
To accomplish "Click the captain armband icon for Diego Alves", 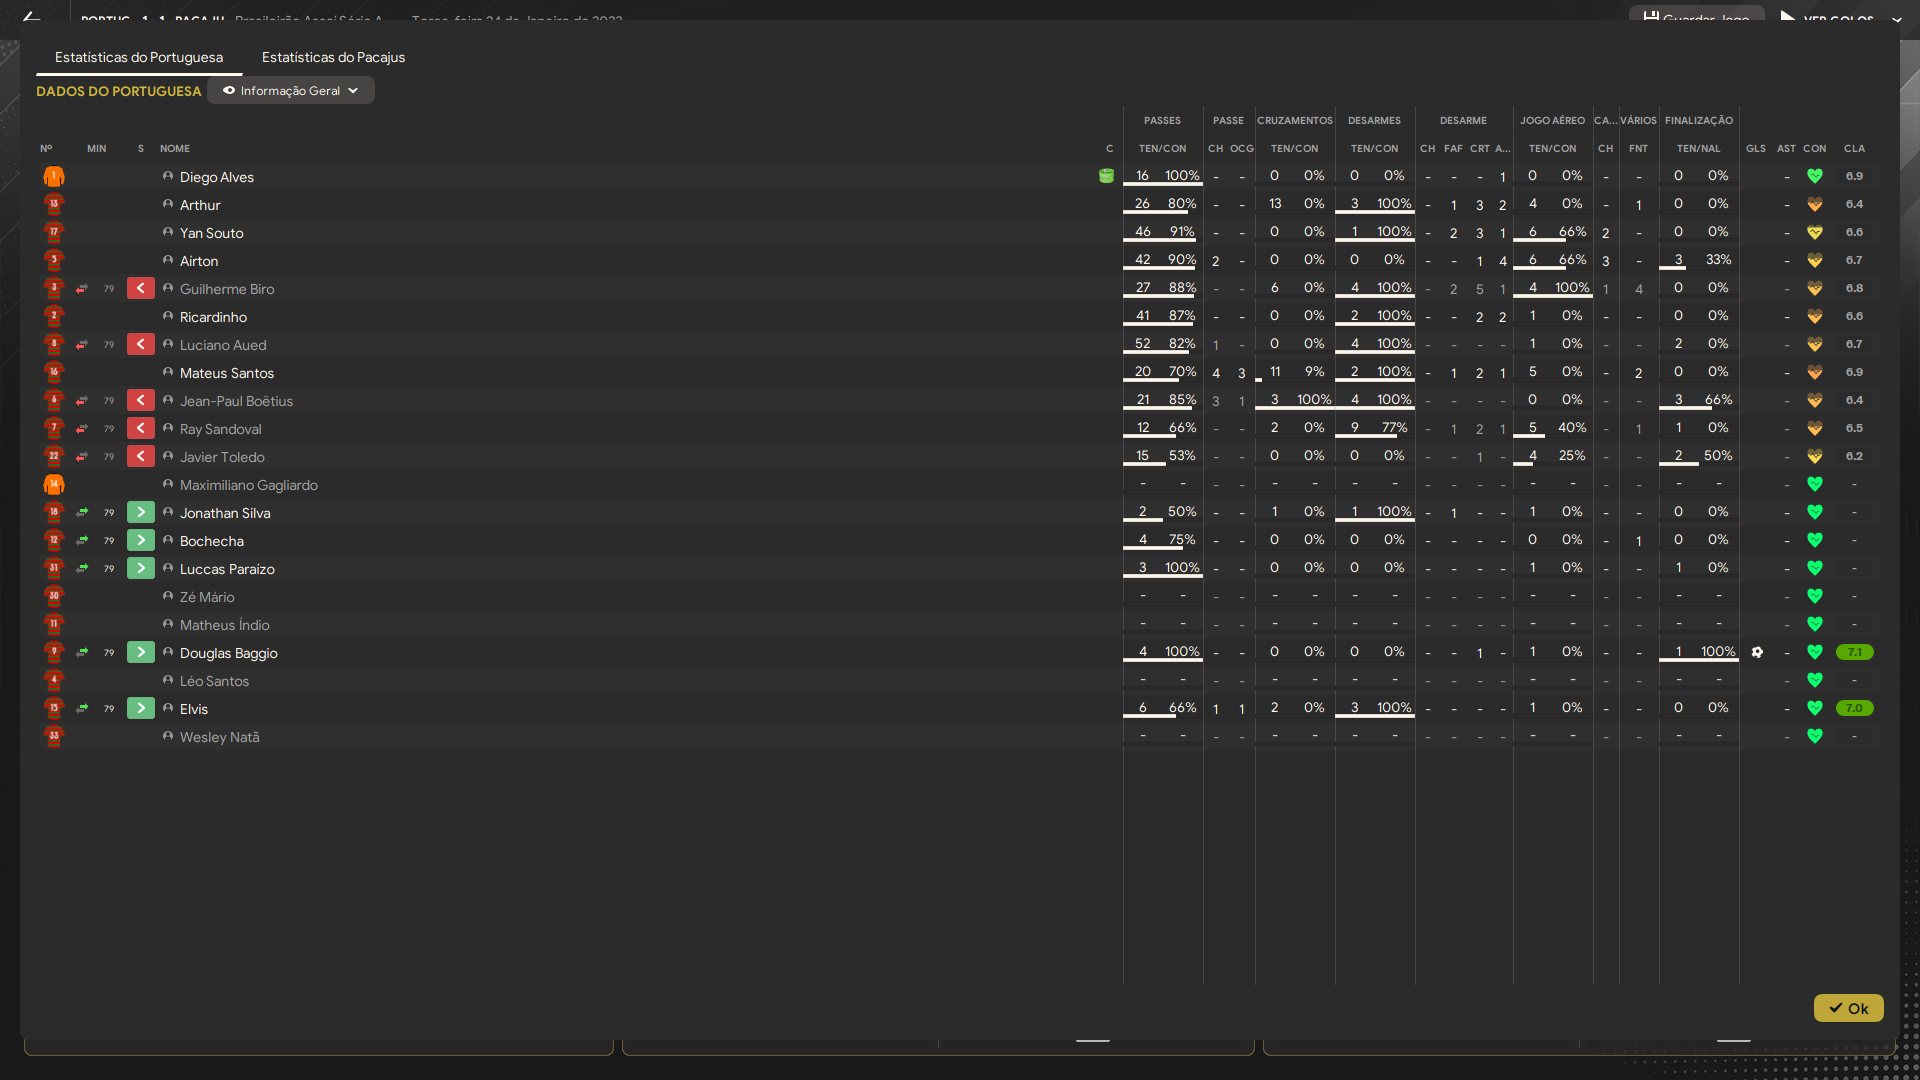I will point(1106,176).
